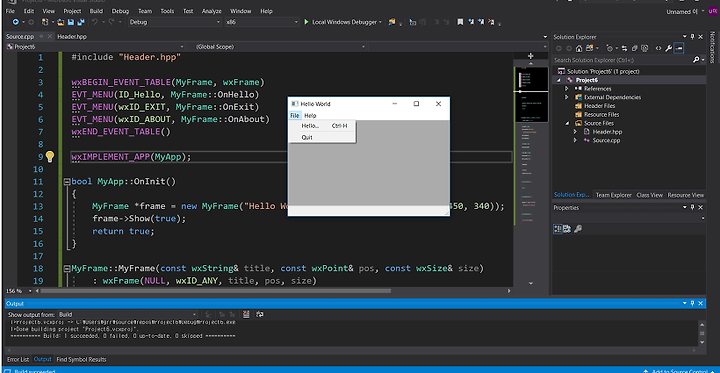Click the Clear All icon in Output
This screenshot has height=373, width=720.
click(x=247, y=314)
